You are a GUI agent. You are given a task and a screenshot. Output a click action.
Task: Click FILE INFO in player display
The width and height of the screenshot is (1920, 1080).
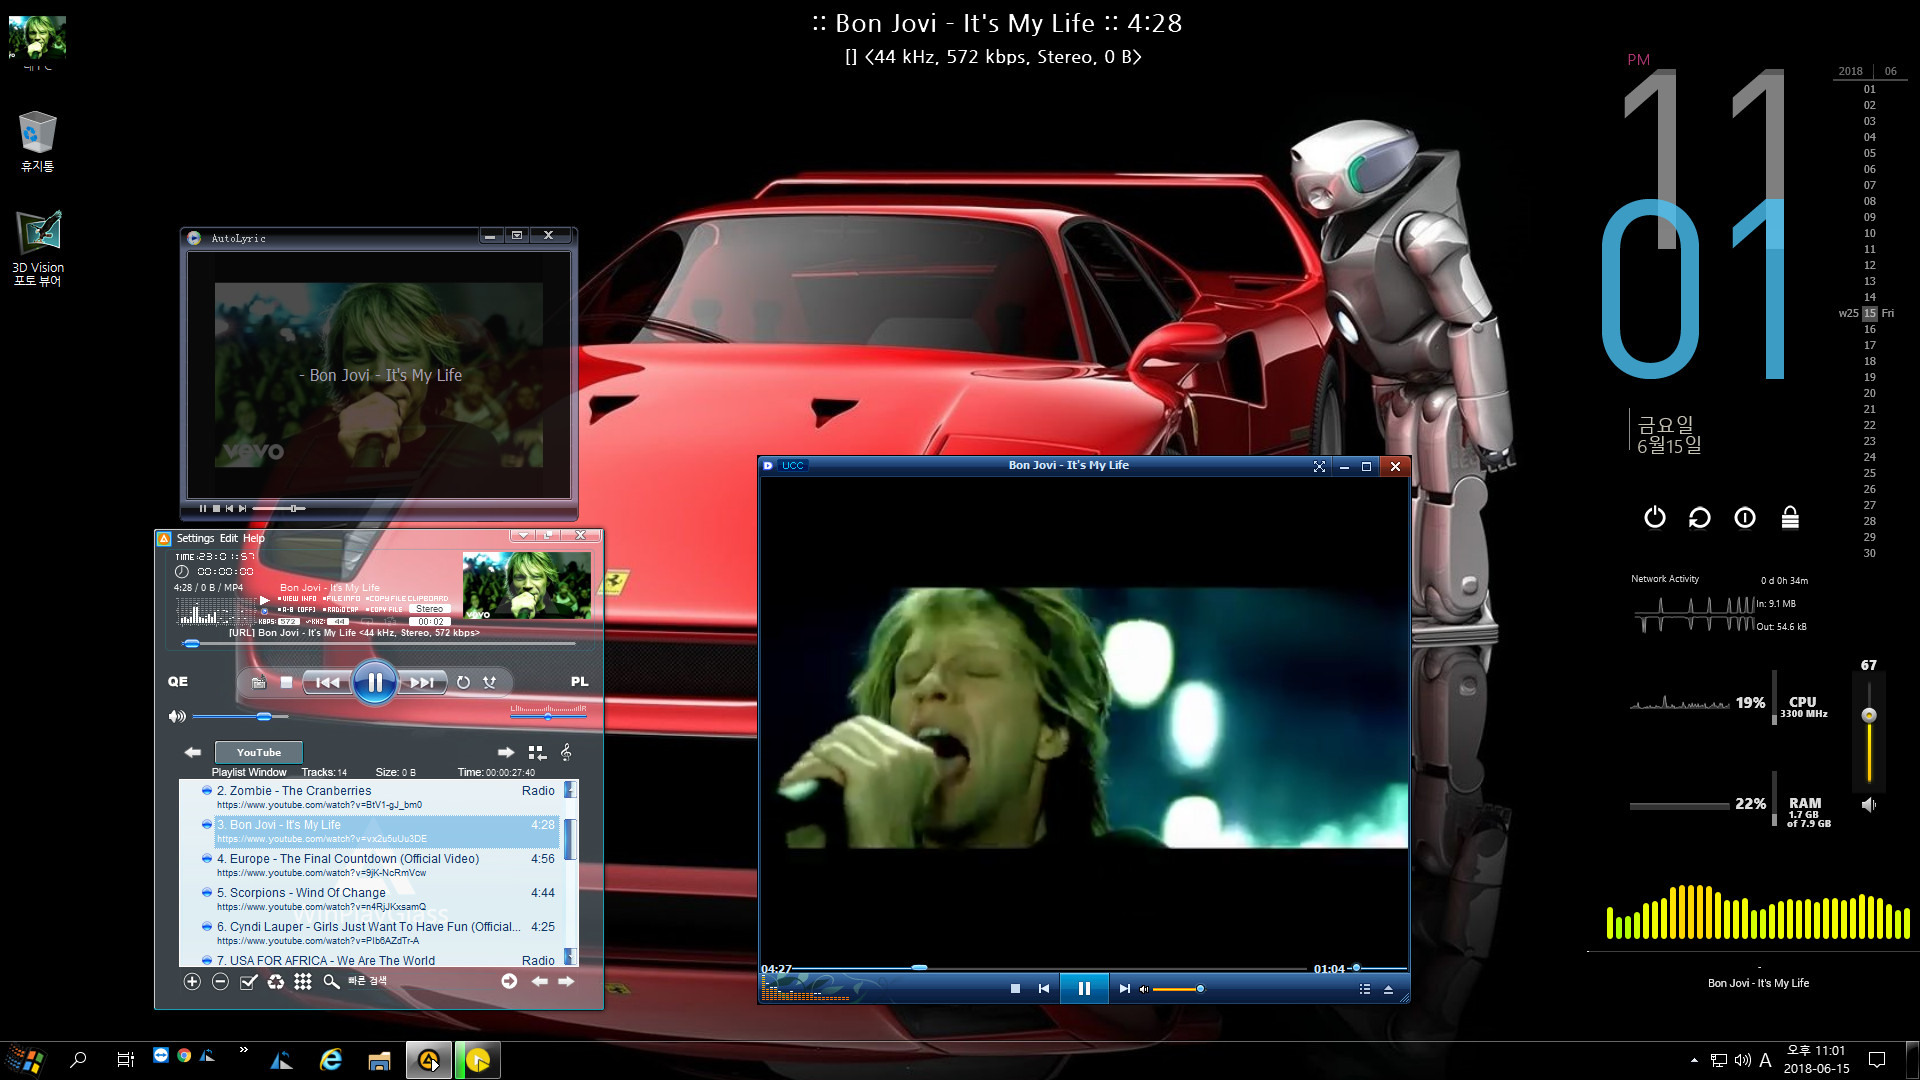point(342,599)
